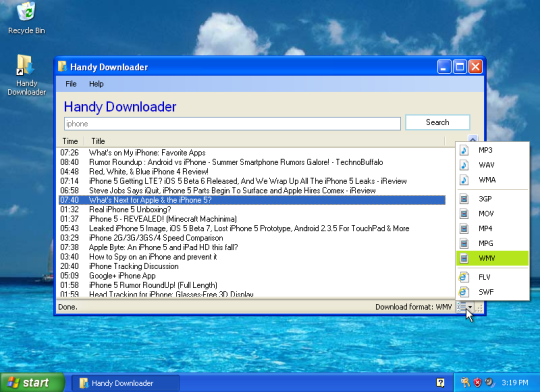Click the WMA music note icon
The height and width of the screenshot is (392, 540).
pos(464,180)
